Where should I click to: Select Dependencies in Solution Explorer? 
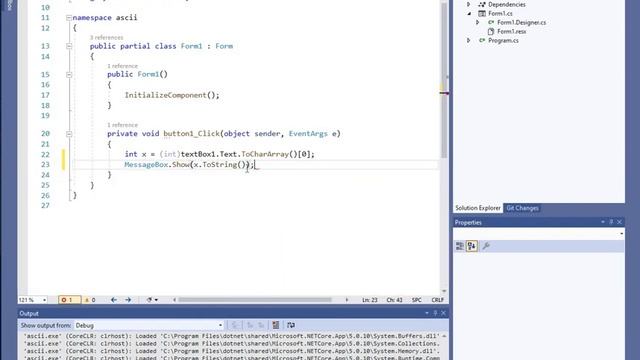(507, 4)
